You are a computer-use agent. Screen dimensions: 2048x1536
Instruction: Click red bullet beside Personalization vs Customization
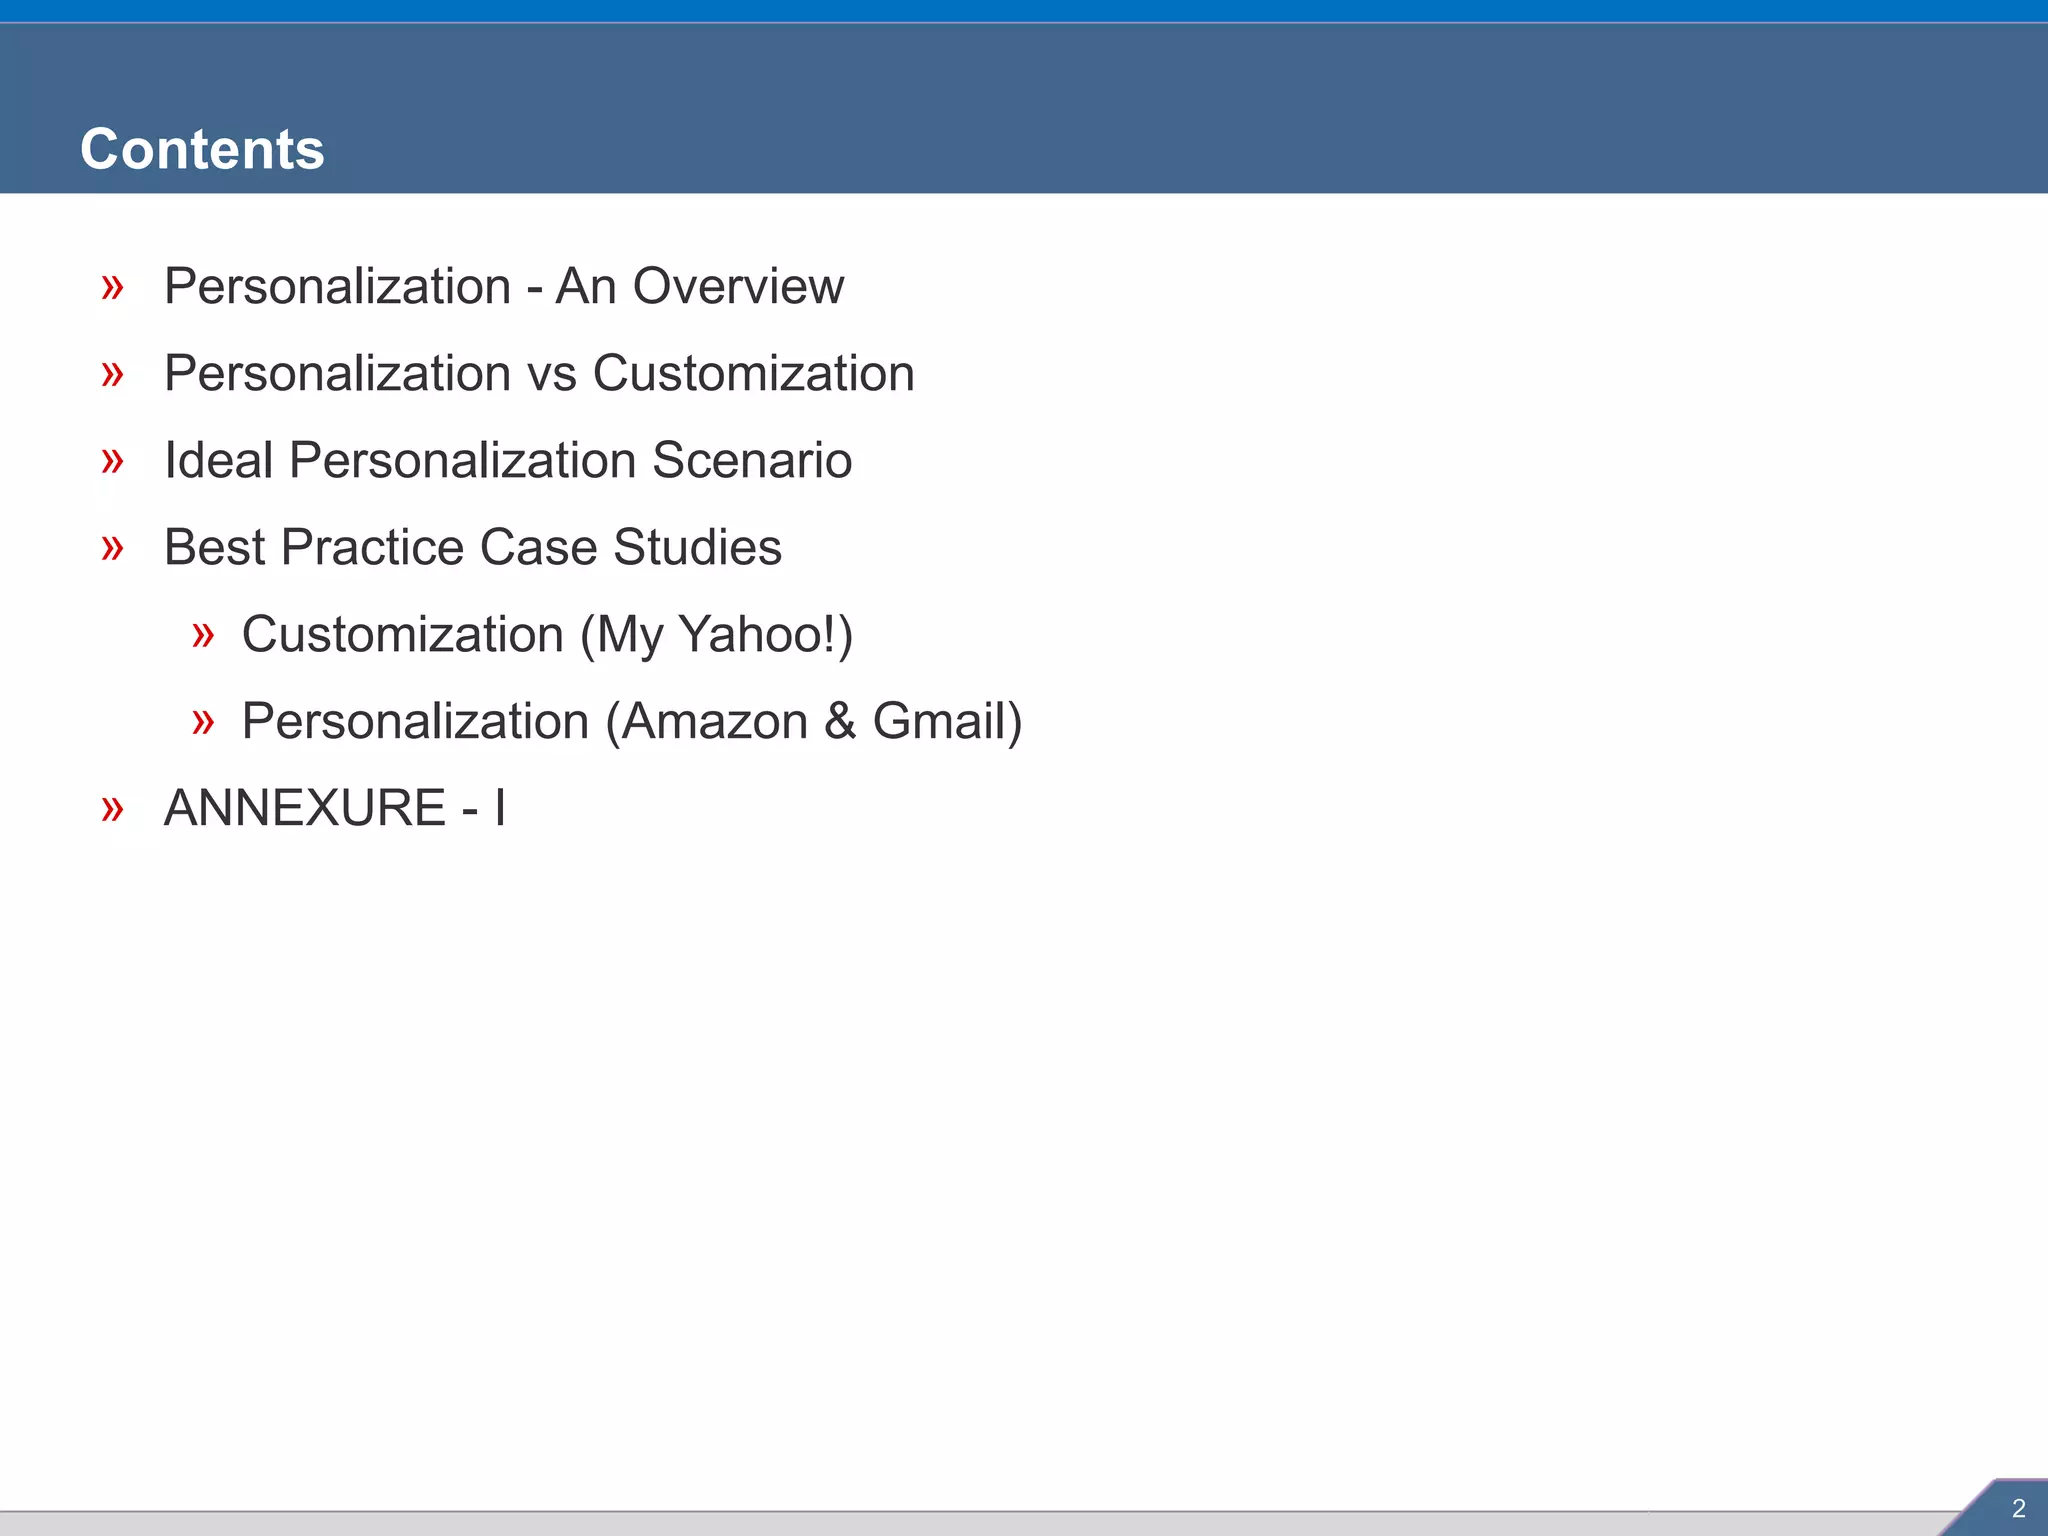click(113, 375)
